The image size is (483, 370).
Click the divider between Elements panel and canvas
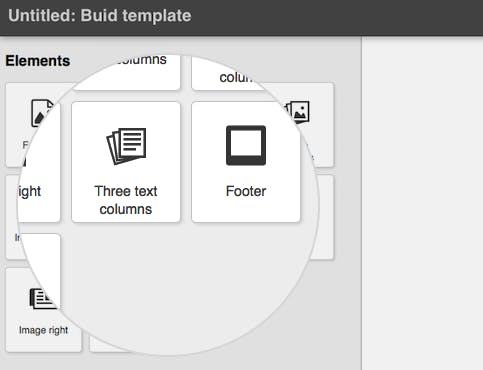pyautogui.click(x=362, y=203)
